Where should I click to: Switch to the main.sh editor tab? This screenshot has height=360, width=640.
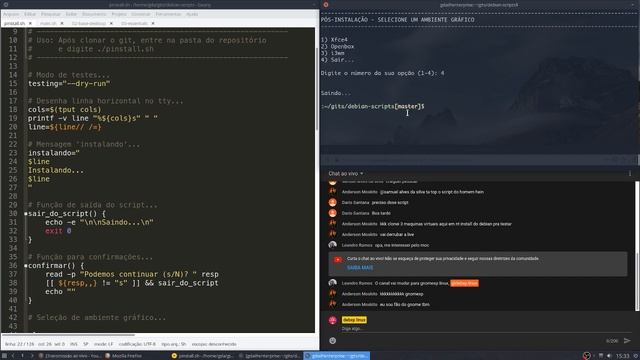coord(48,23)
